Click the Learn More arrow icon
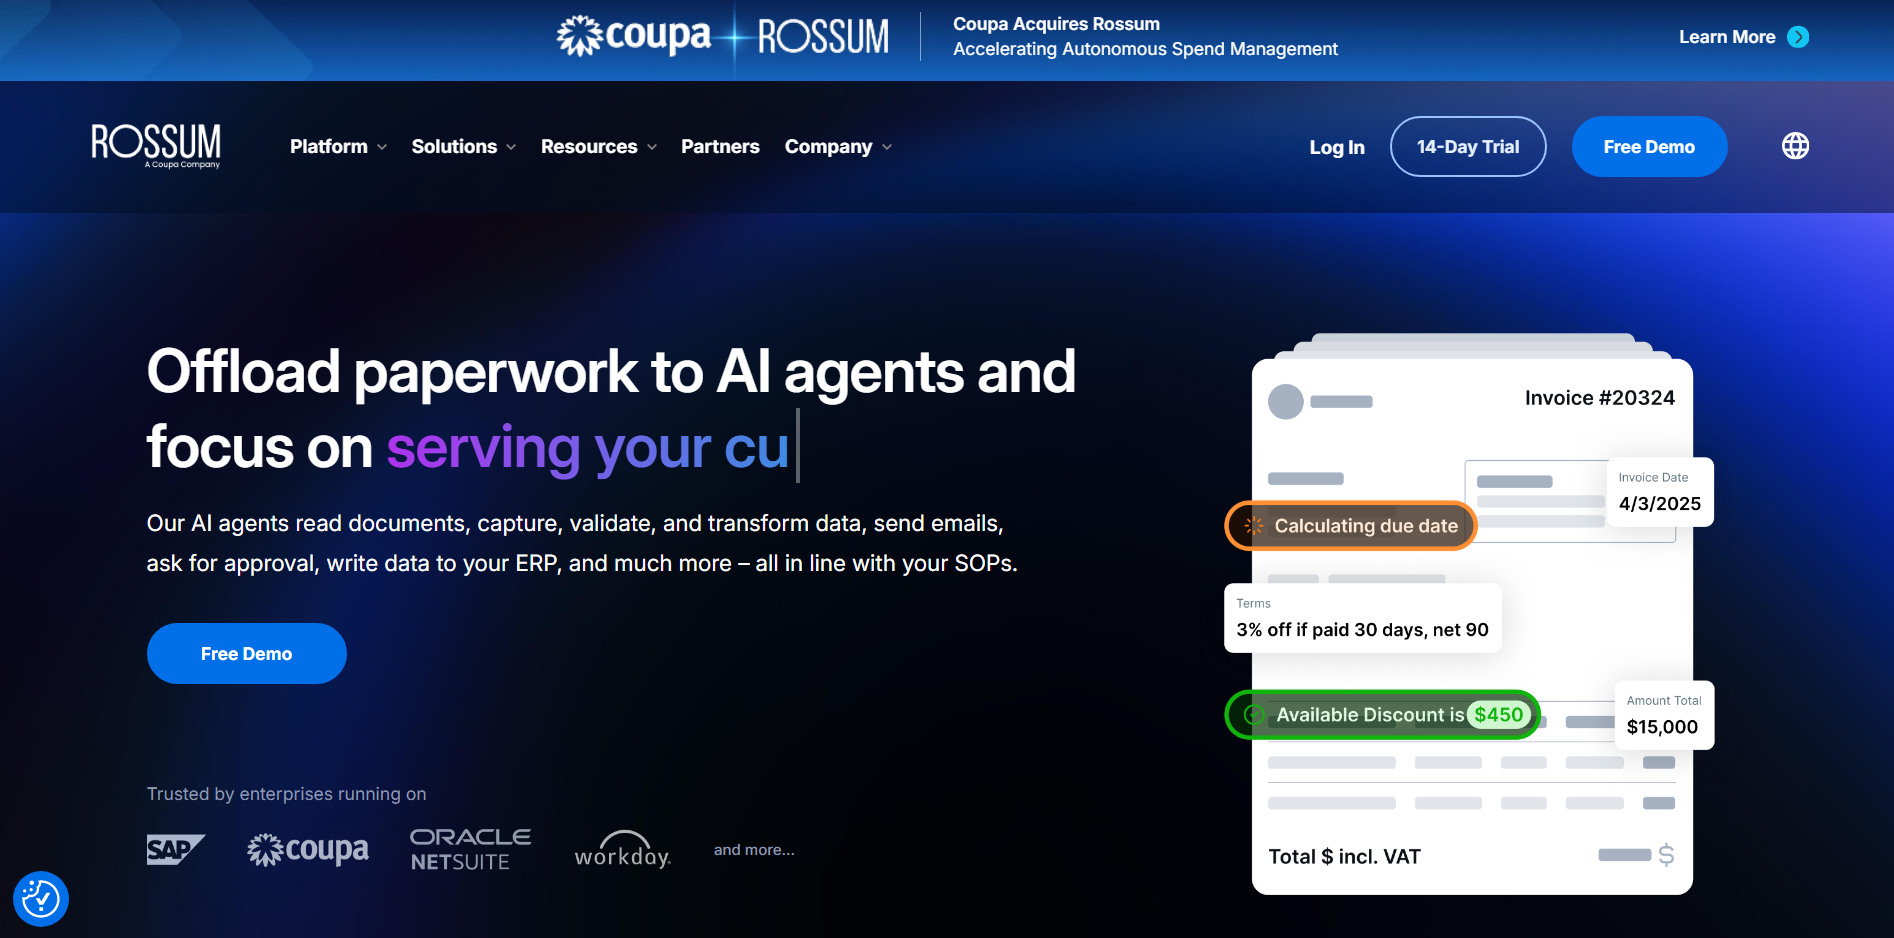Viewport: 1894px width, 938px height. click(1798, 37)
